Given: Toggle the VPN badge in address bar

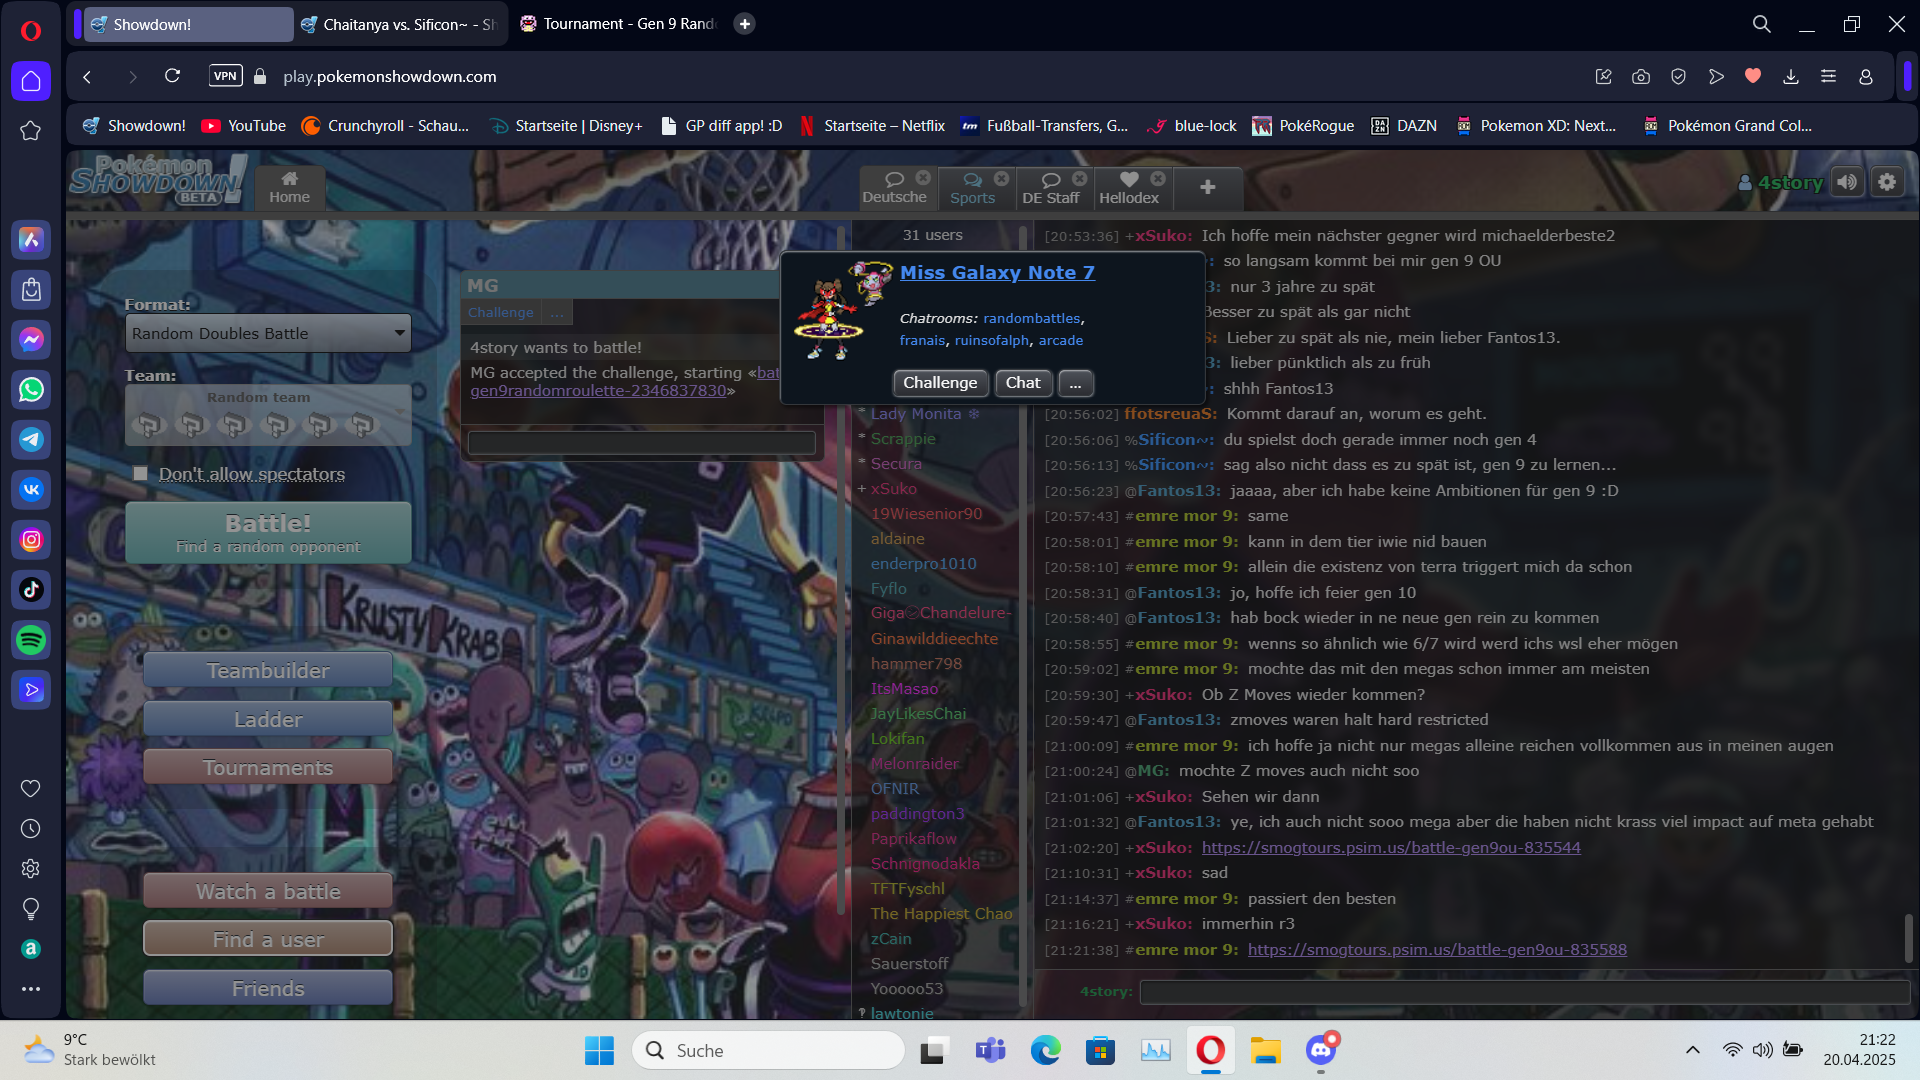Looking at the screenshot, I should click(226, 76).
